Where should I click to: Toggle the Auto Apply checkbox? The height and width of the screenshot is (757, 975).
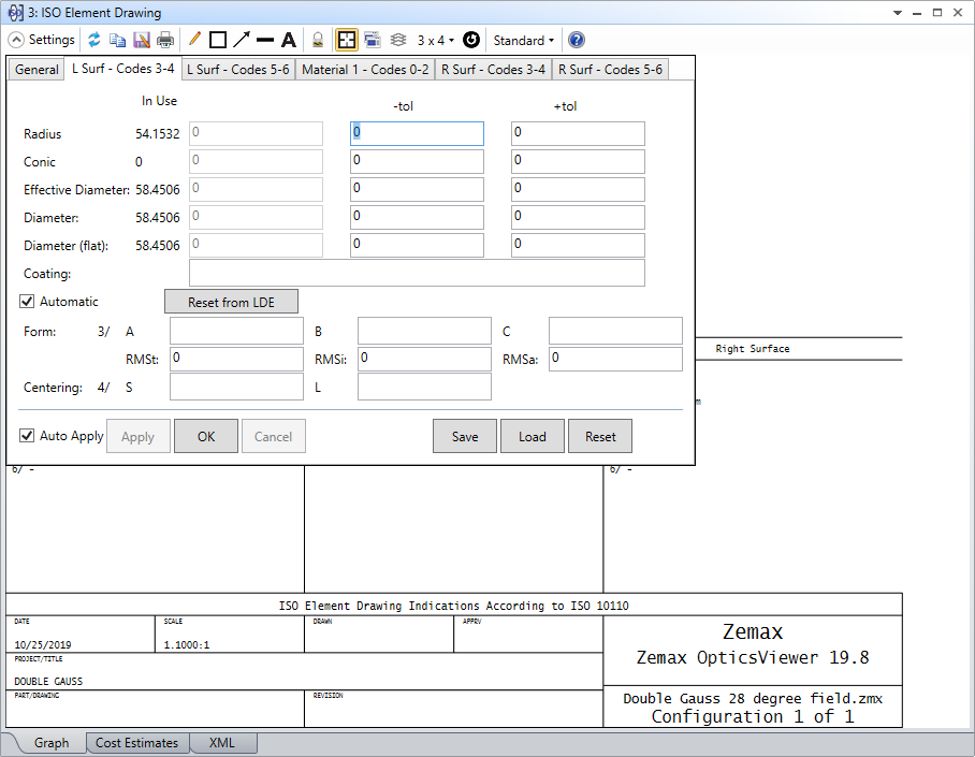pos(27,436)
